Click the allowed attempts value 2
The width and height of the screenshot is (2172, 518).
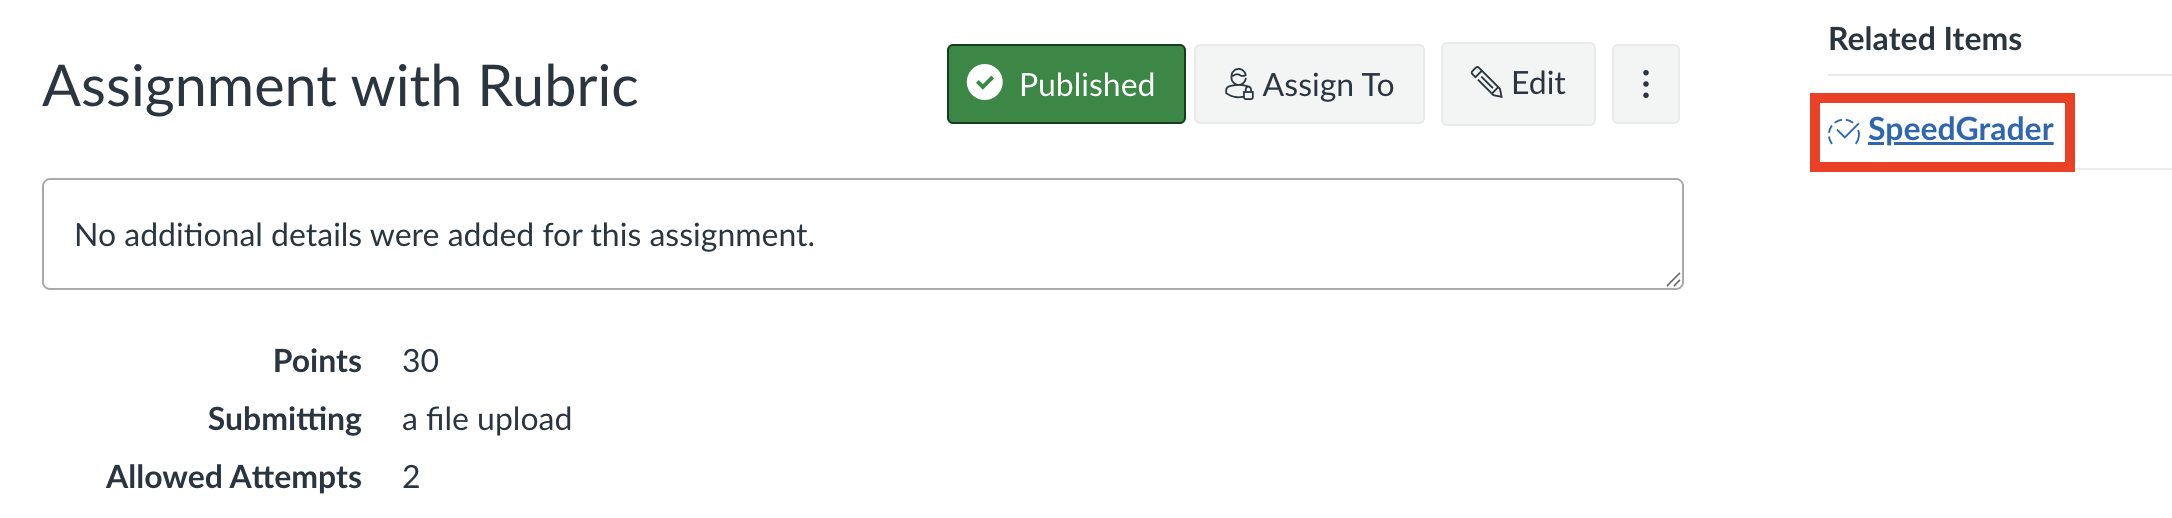(x=411, y=477)
